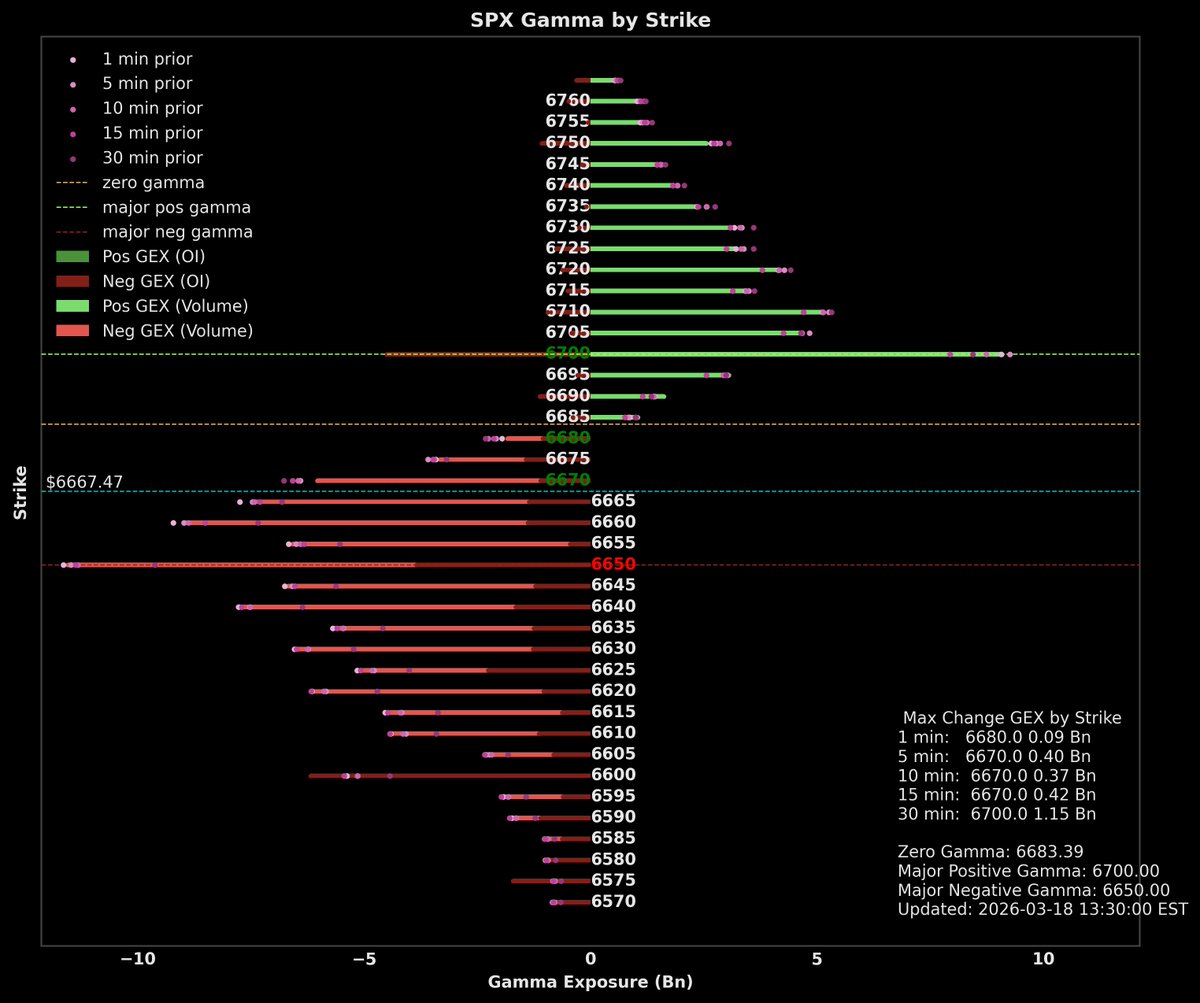Screen dimensions: 1200x1003
Task: Click the 'SPX Gamma by Strike' chart title
Action: point(589,19)
